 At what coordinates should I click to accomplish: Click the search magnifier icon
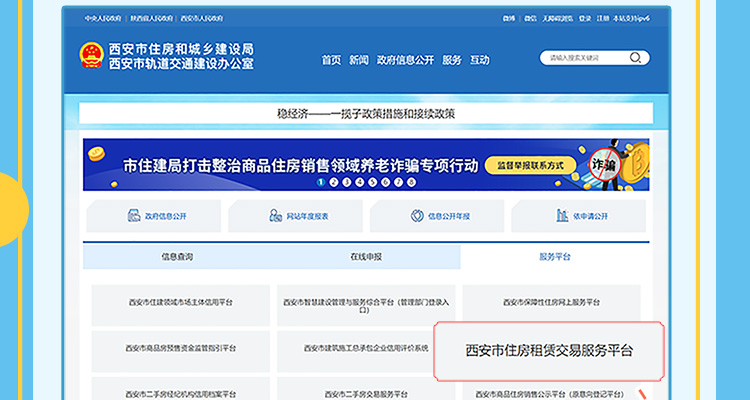click(635, 58)
